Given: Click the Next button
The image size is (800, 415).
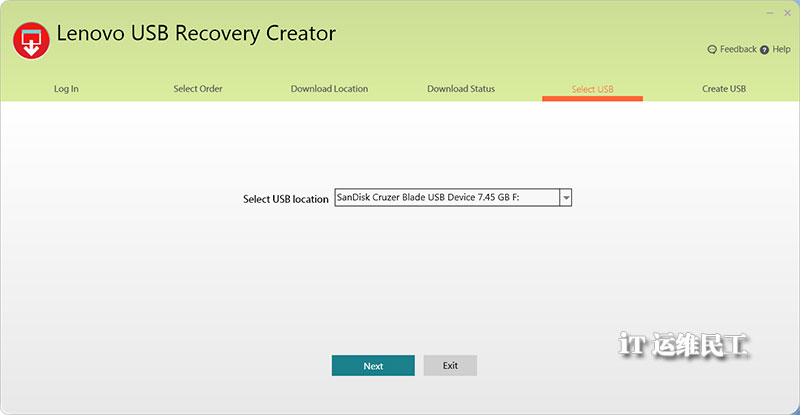Looking at the screenshot, I should pyautogui.click(x=373, y=365).
